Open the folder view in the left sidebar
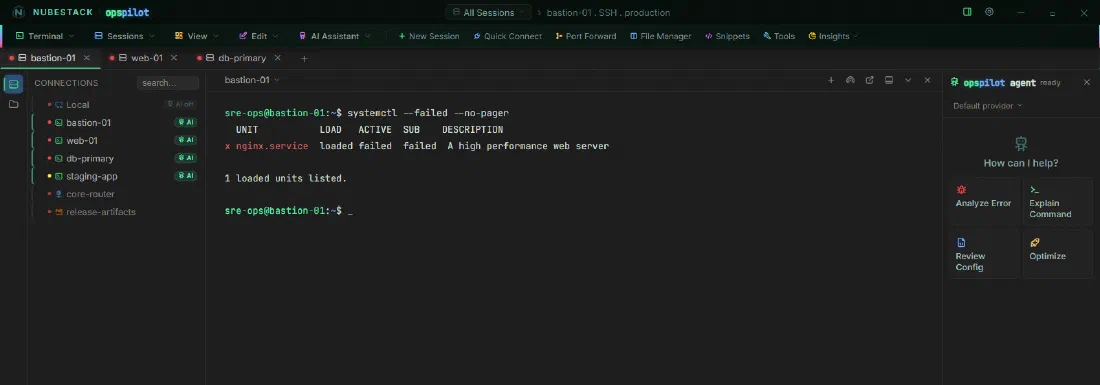This screenshot has height=385, width=1100. pos(13,104)
